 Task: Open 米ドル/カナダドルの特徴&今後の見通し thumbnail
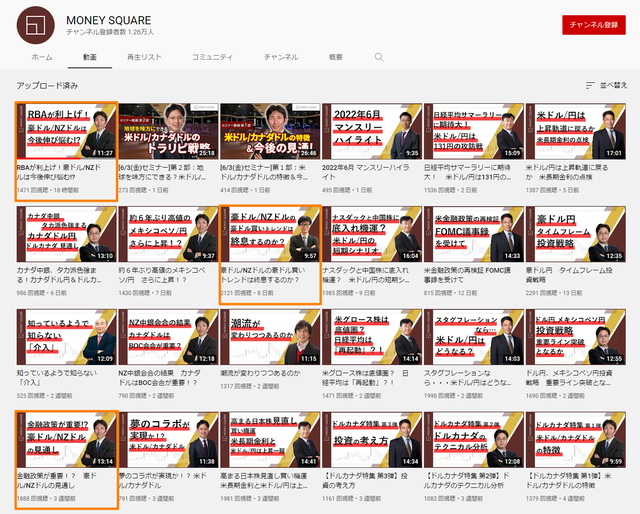coord(270,131)
